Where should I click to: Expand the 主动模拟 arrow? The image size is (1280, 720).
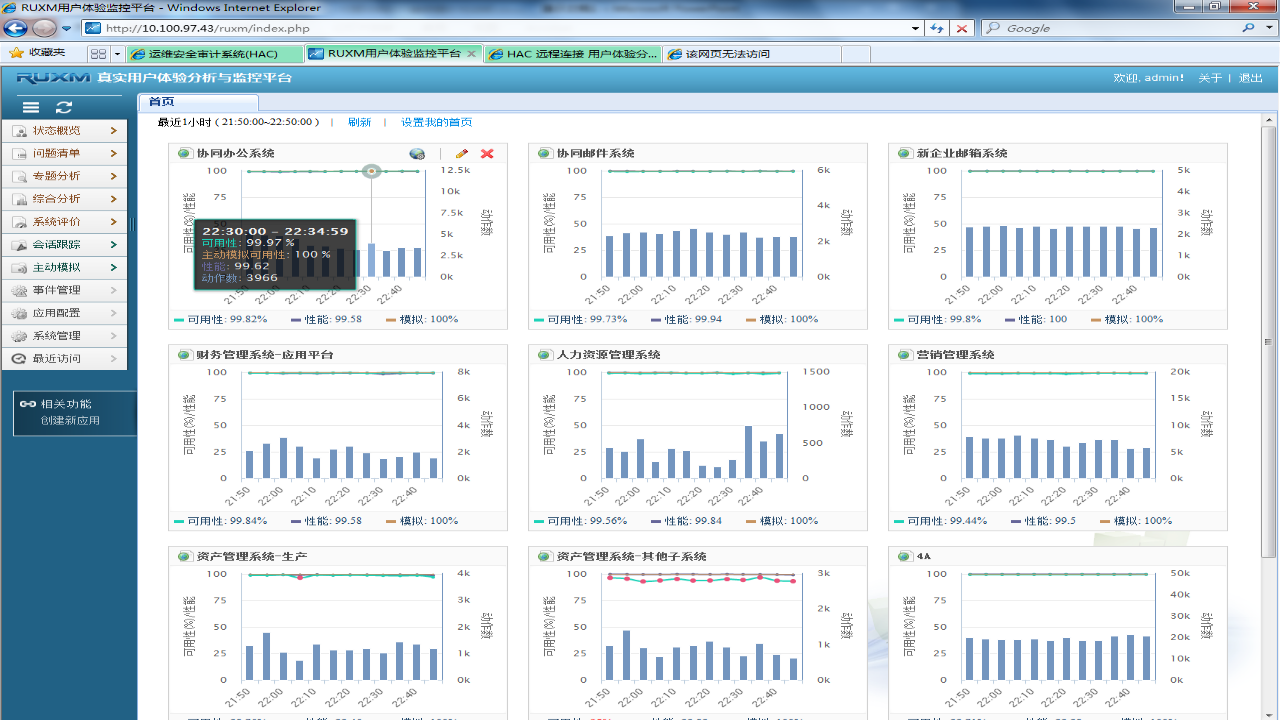pos(114,267)
